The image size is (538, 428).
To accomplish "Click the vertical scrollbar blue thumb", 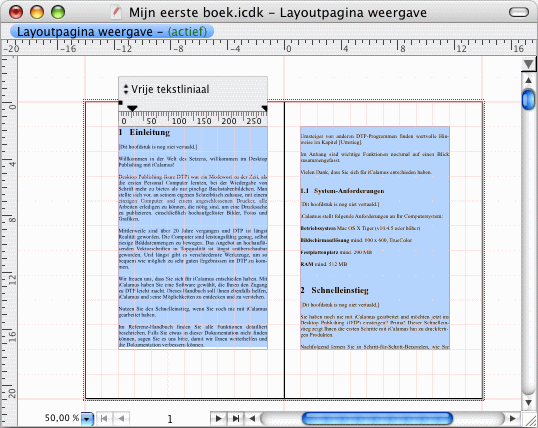I will (528, 100).
